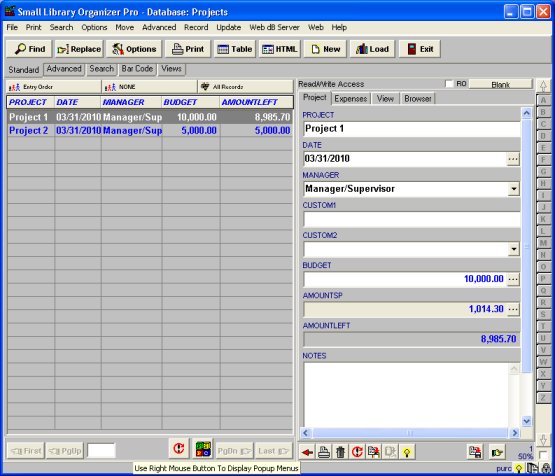Open the Entry Order sort selector
Screen dimensions: 555x476
pyautogui.click(x=53, y=87)
